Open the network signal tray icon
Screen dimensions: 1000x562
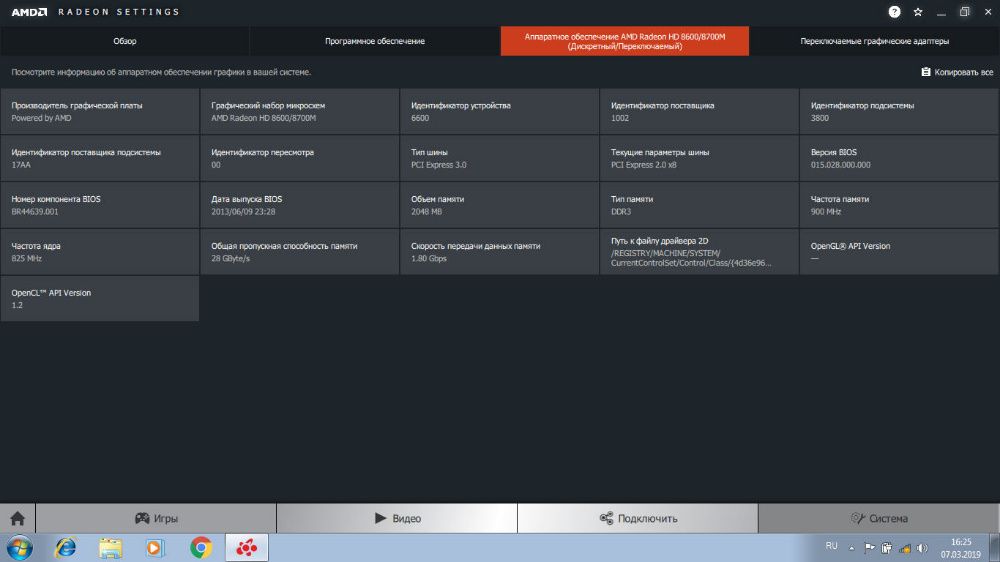click(904, 547)
